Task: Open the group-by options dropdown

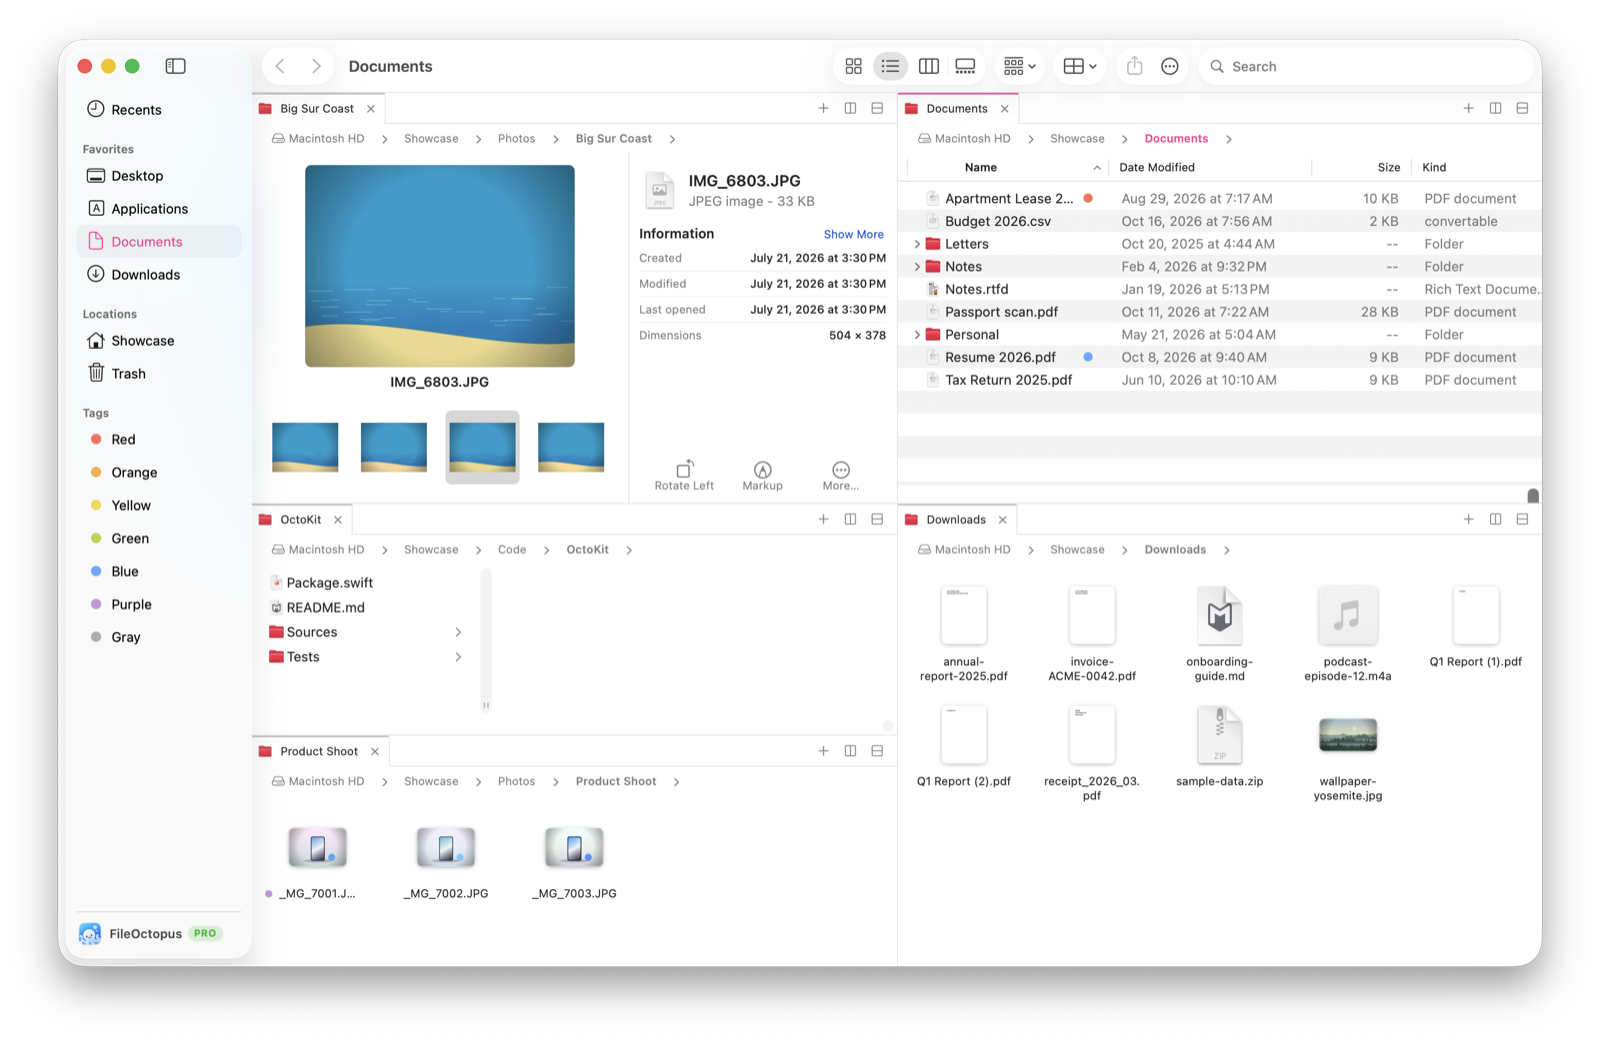Action: [x=1019, y=66]
